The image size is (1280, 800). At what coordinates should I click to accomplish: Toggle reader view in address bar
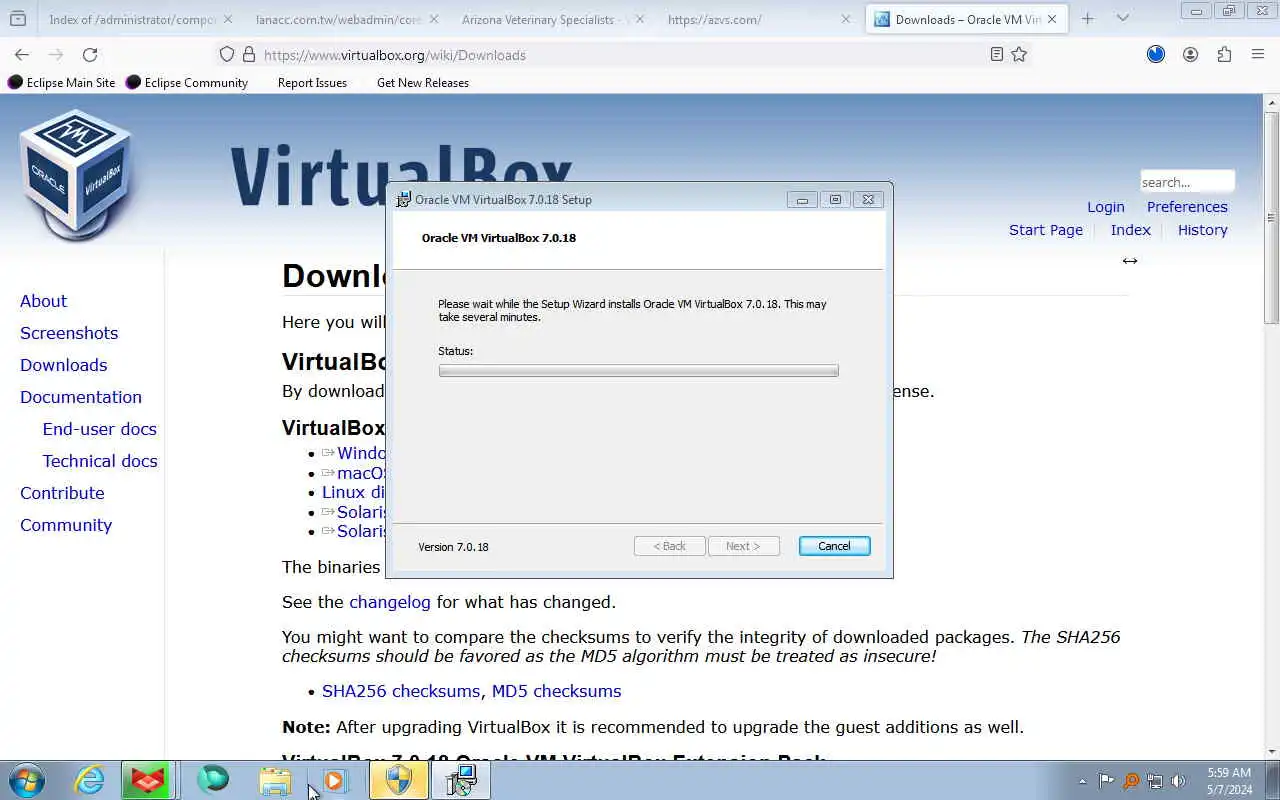996,55
